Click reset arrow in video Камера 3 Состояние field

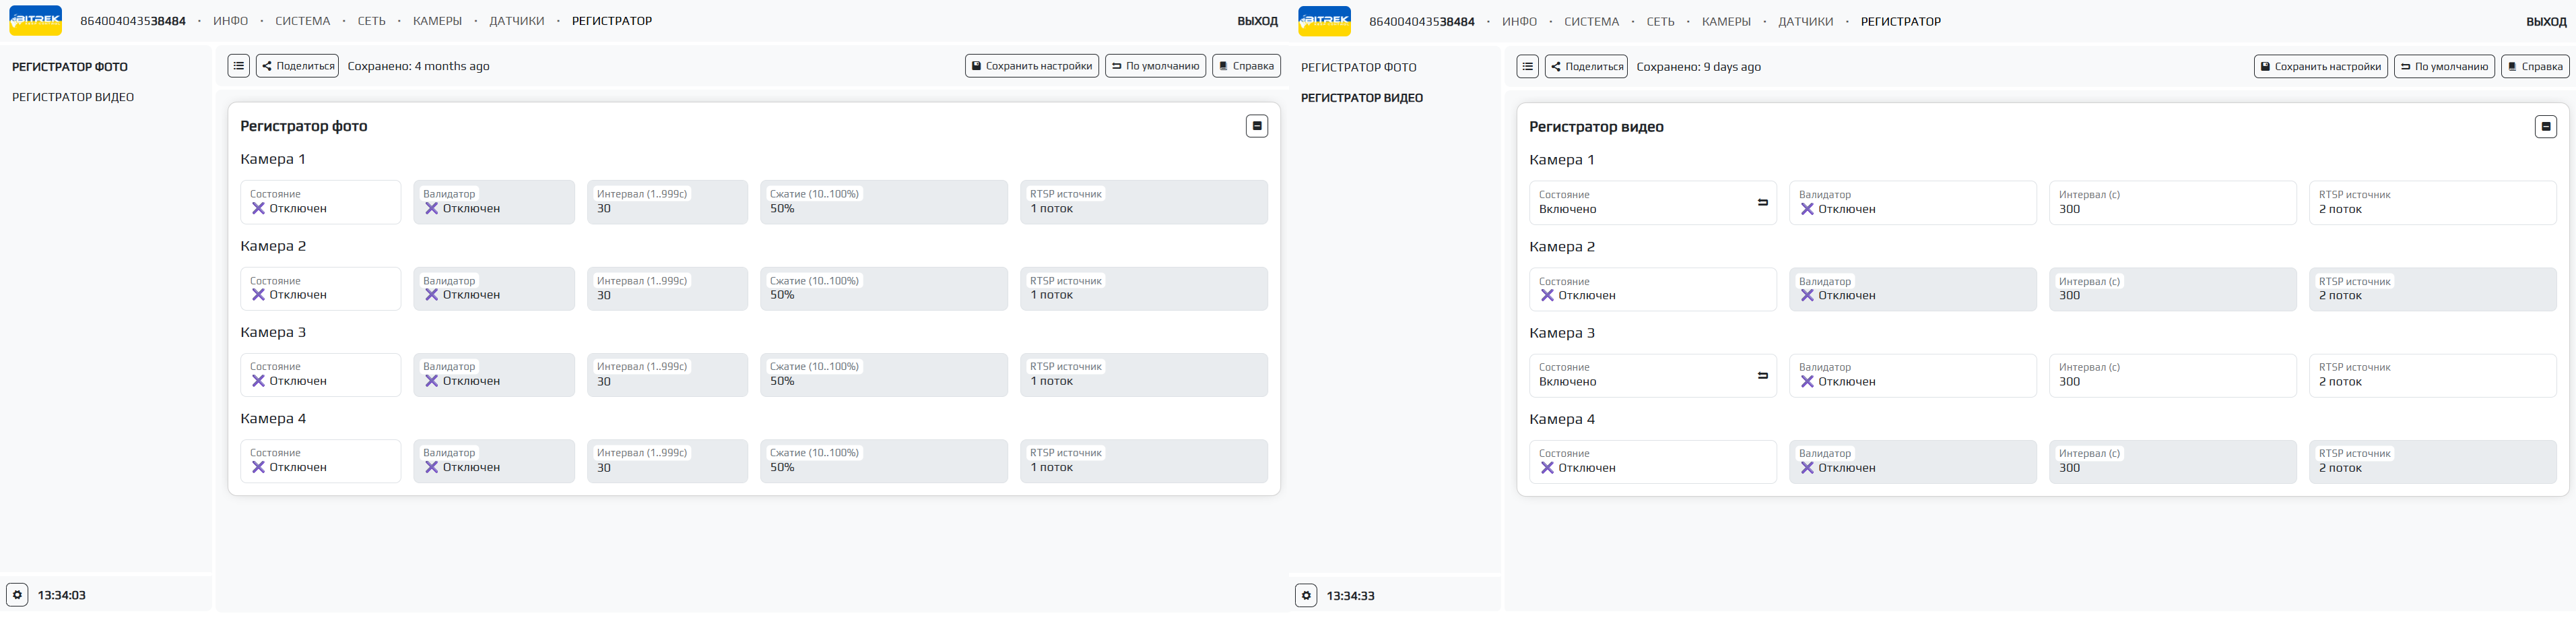(x=1762, y=376)
